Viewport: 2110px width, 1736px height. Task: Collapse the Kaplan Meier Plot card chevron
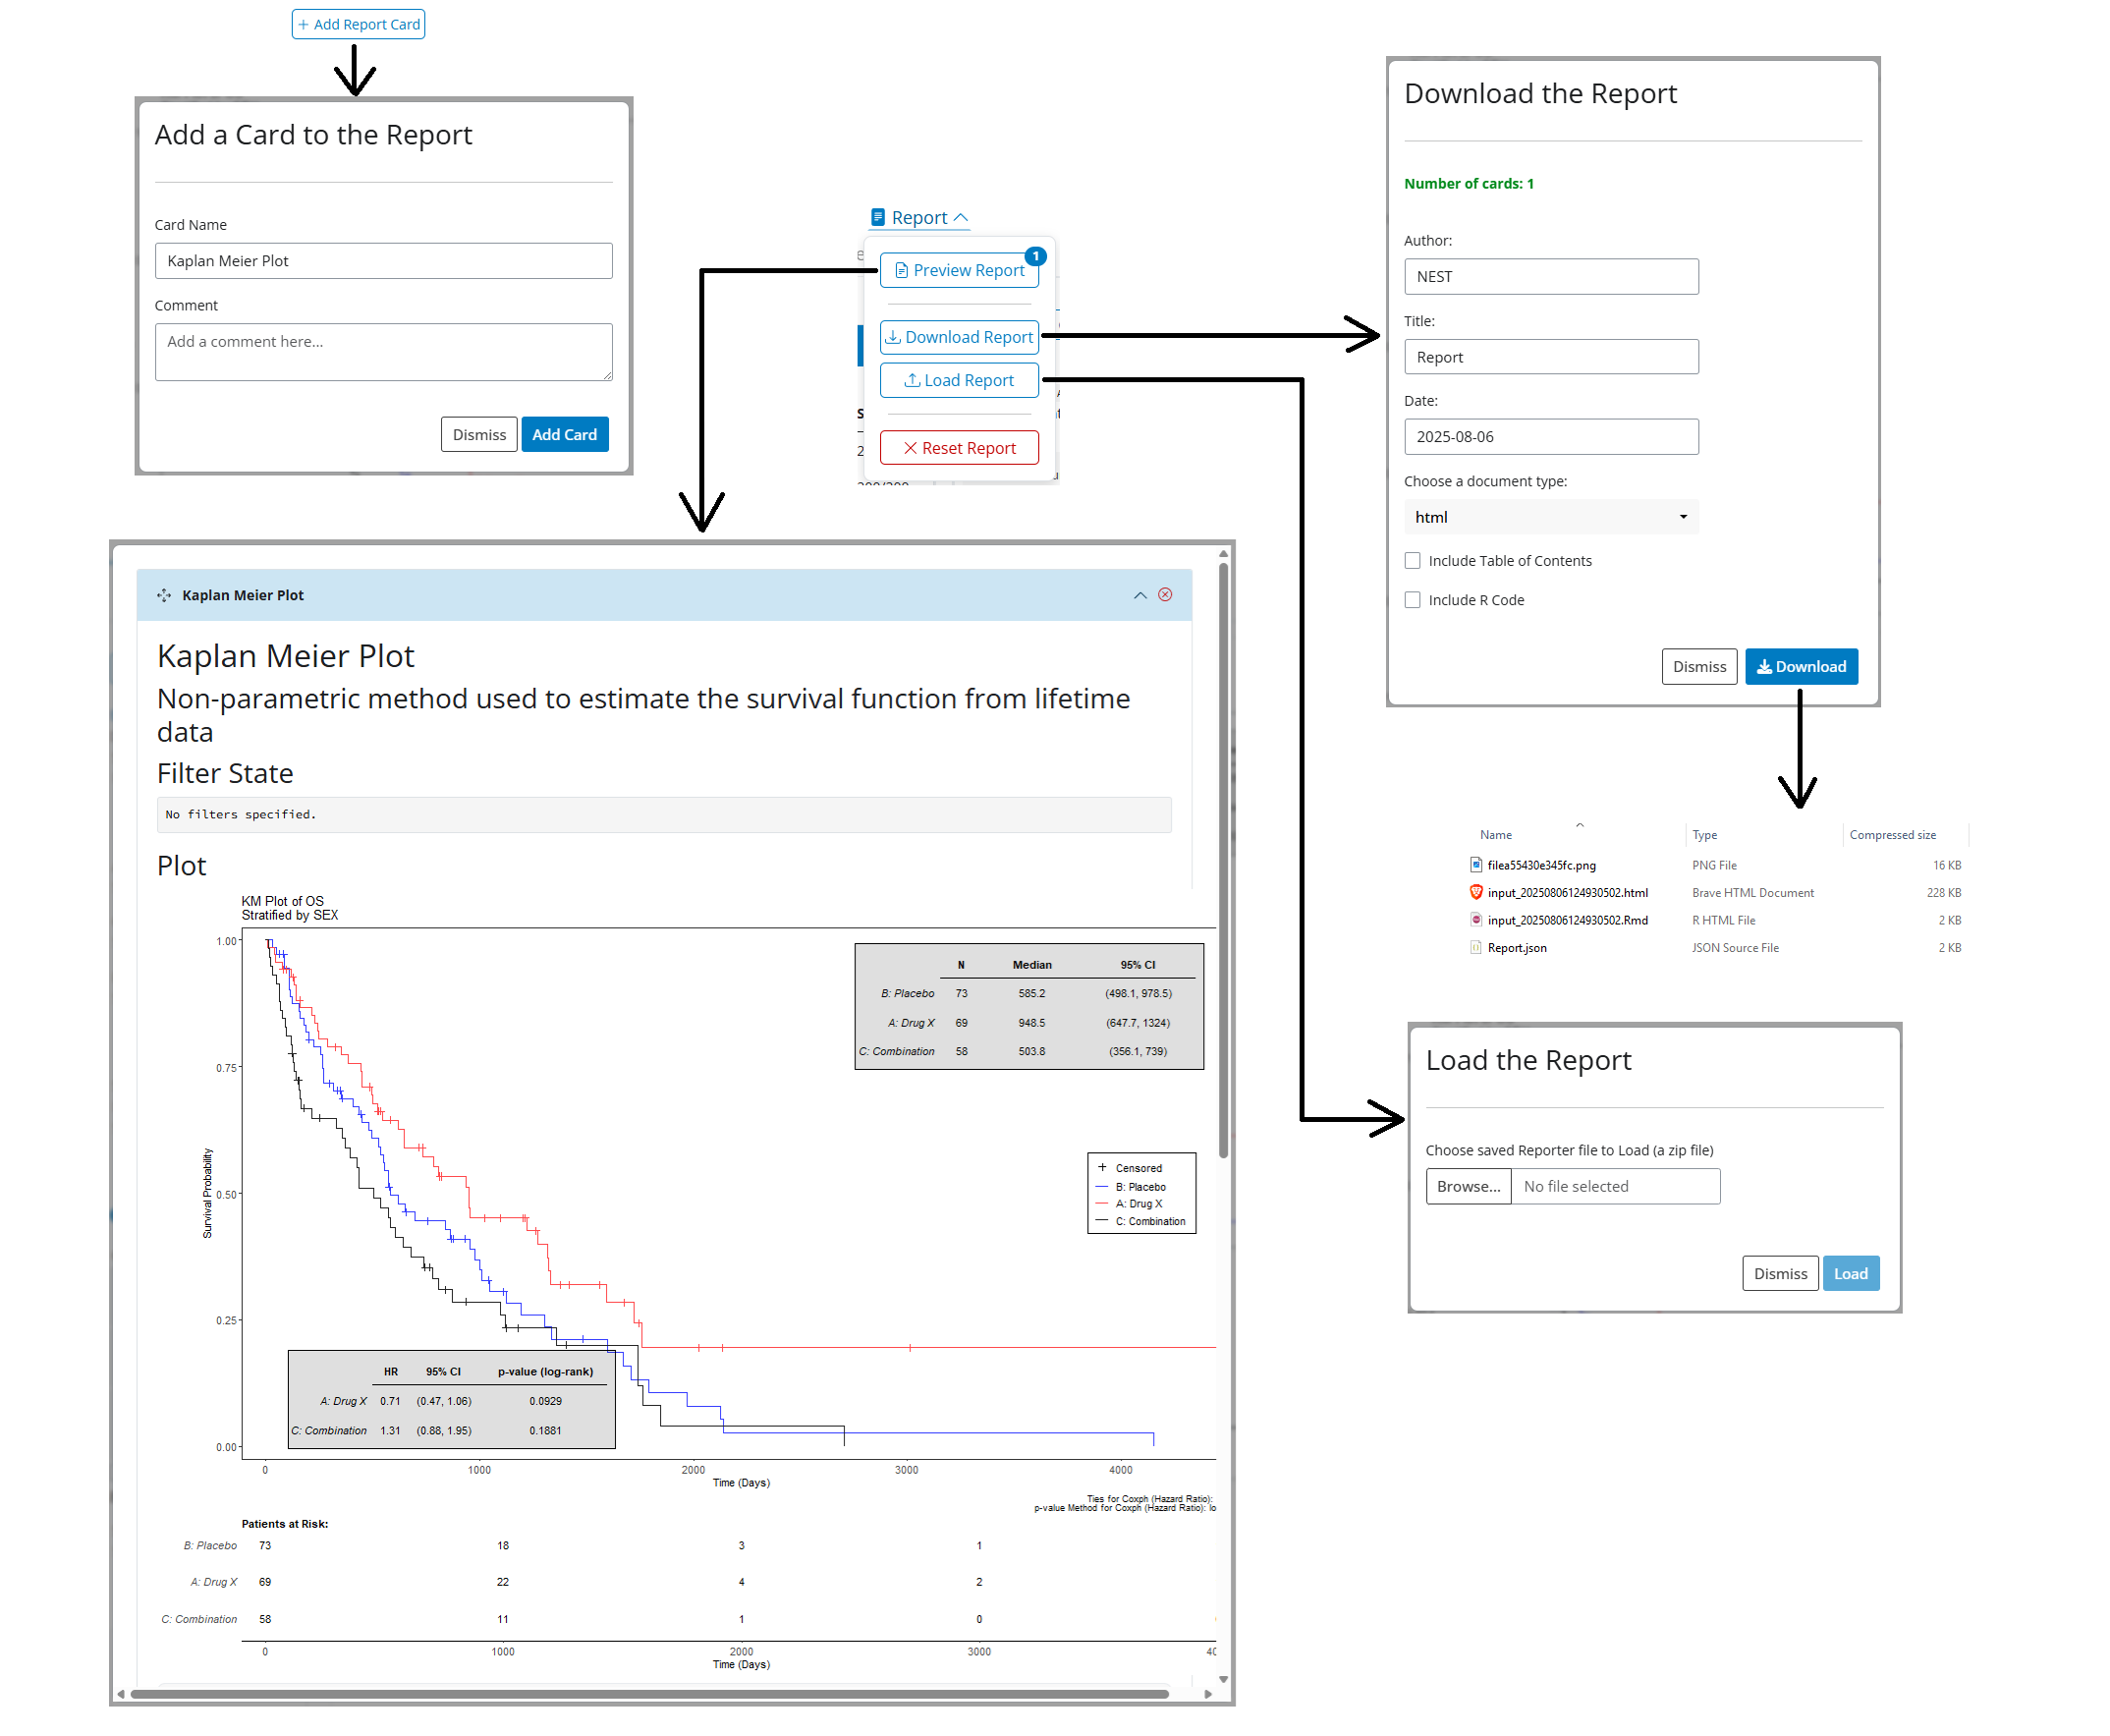point(1140,595)
